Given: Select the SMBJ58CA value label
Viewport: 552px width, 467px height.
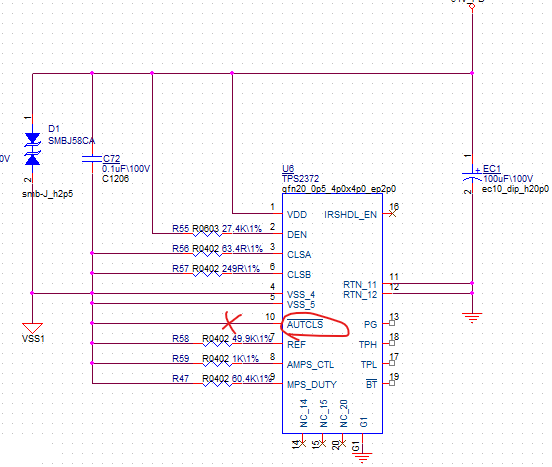Looking at the screenshot, I should (71, 141).
